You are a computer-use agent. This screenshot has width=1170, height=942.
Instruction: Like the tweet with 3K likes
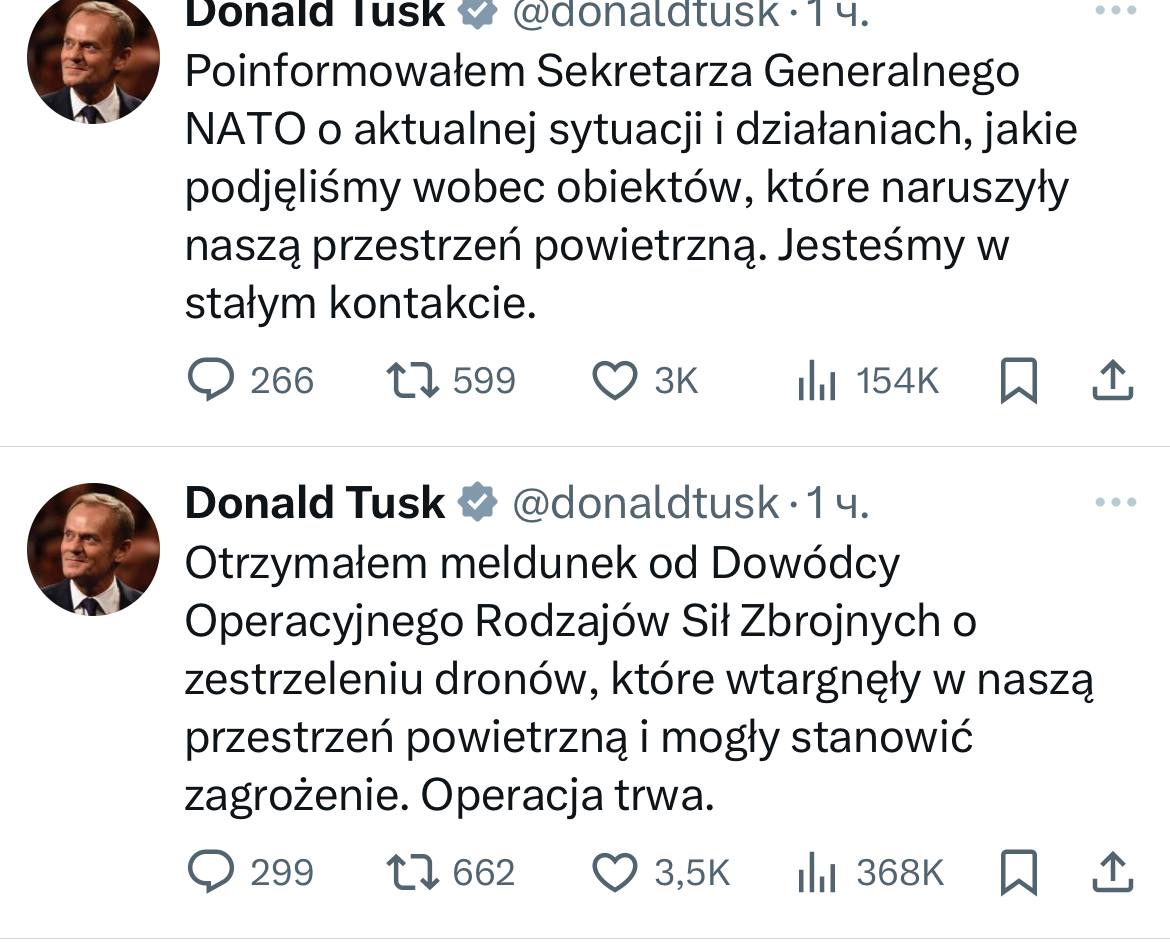(x=614, y=381)
